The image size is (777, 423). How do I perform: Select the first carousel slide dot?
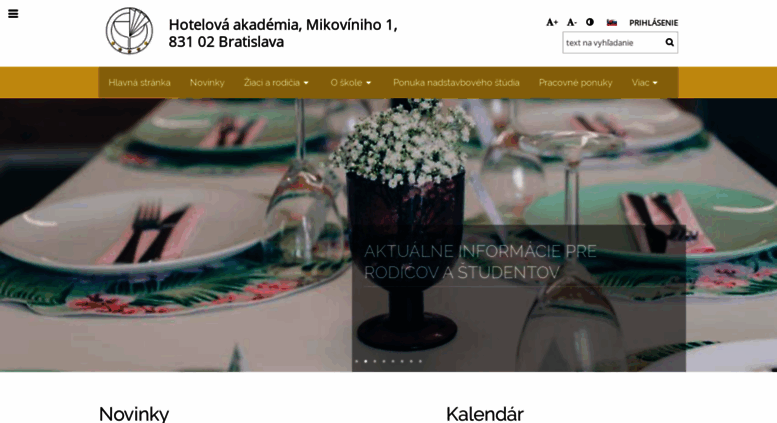point(356,361)
